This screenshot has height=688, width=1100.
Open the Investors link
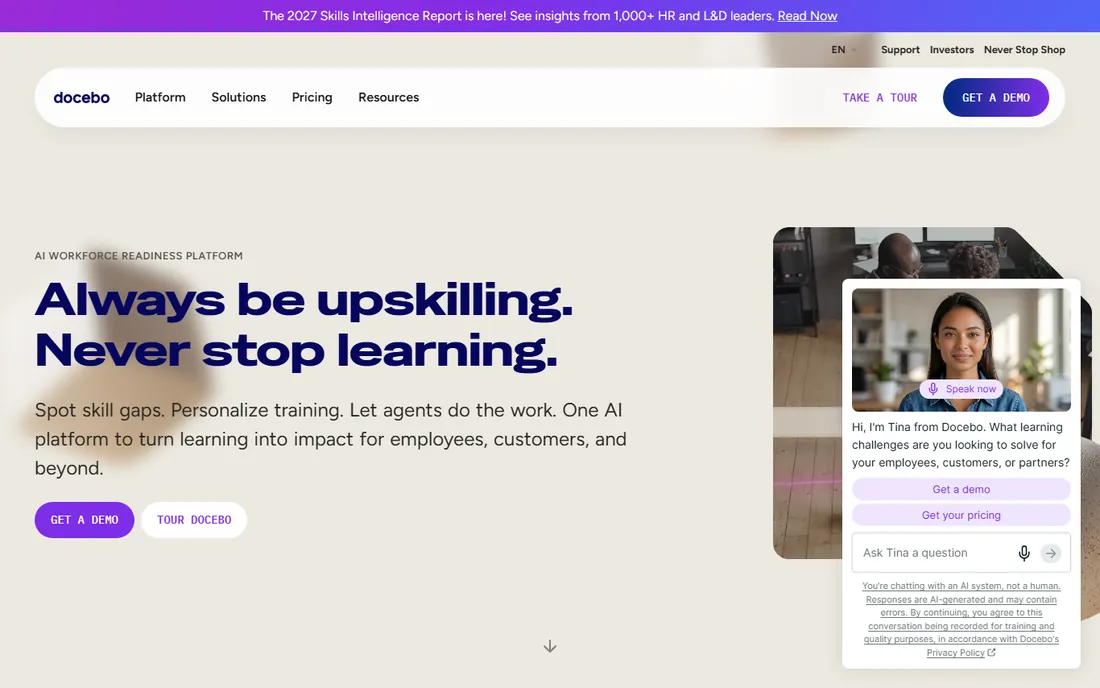pyautogui.click(x=951, y=50)
